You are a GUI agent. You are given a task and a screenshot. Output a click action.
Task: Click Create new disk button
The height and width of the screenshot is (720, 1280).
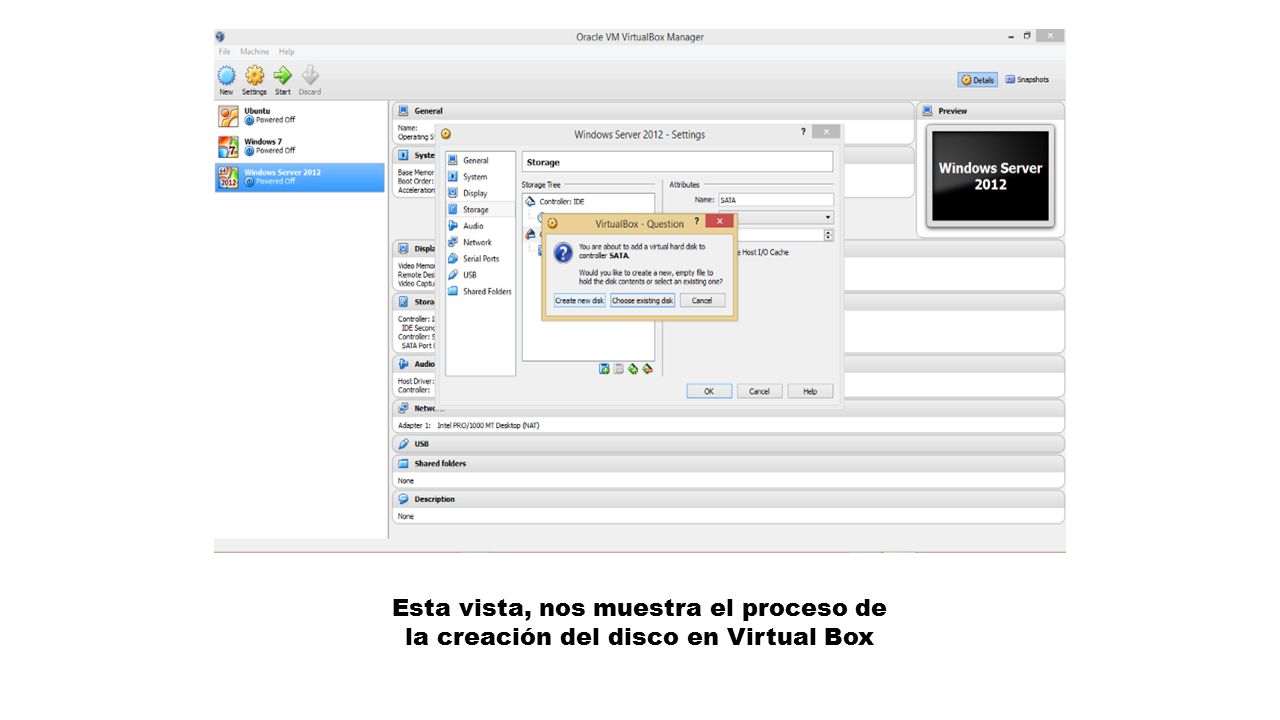(x=580, y=301)
